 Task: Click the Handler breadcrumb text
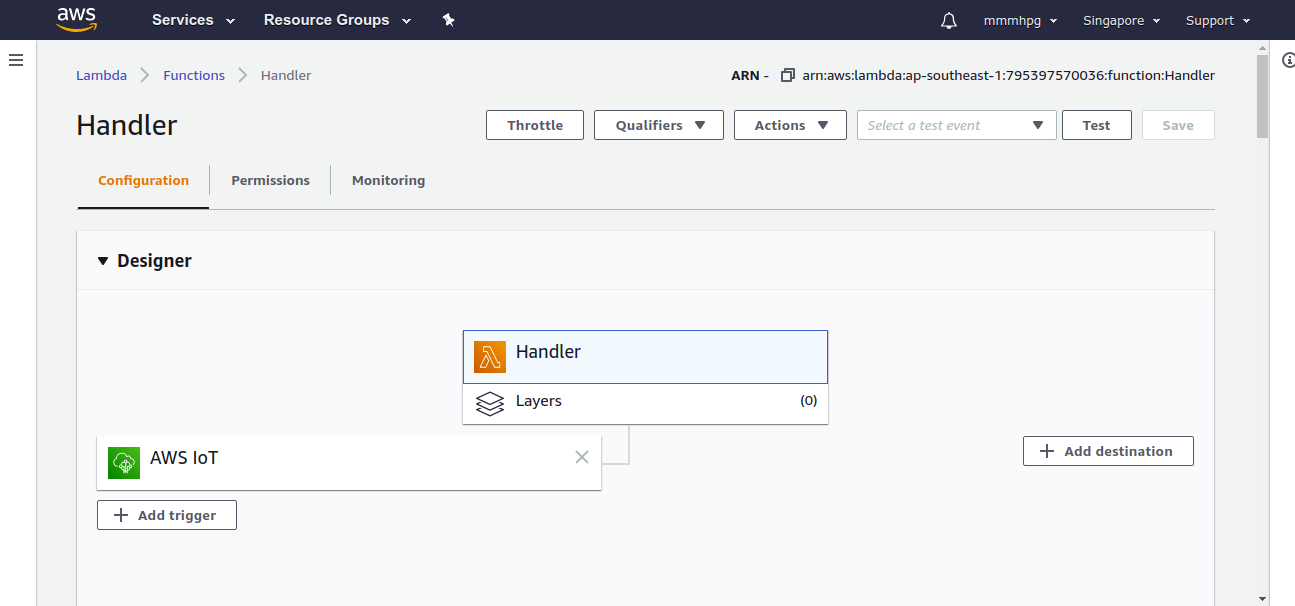tap(286, 75)
